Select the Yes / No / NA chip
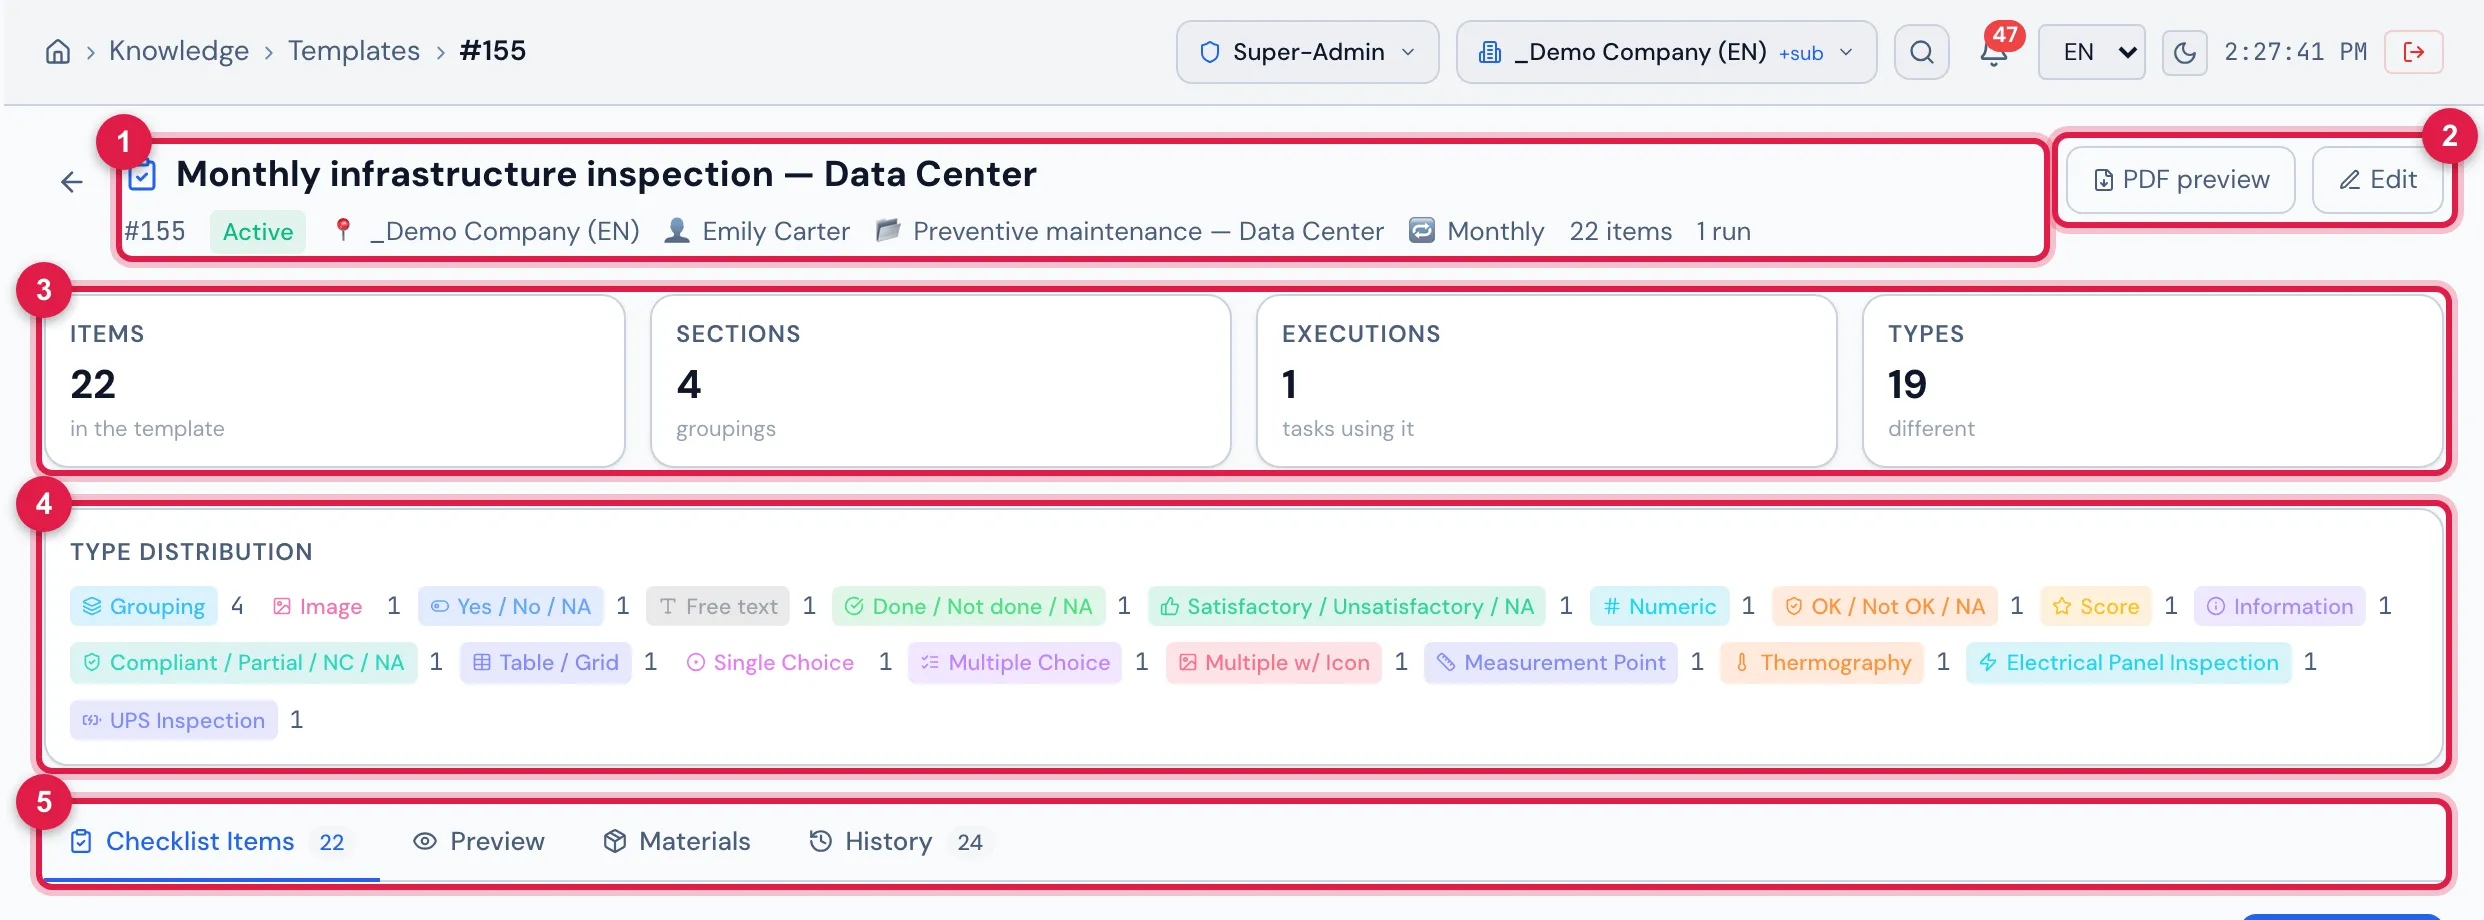The height and width of the screenshot is (920, 2484). pyautogui.click(x=511, y=606)
